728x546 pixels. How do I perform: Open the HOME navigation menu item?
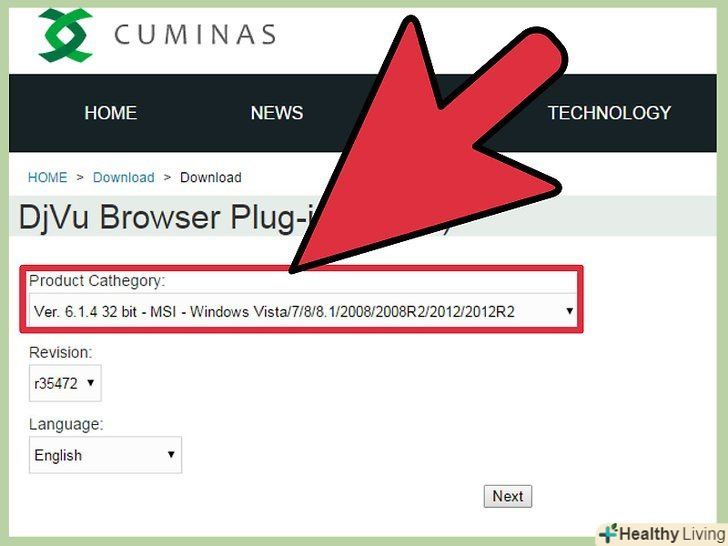pos(110,113)
